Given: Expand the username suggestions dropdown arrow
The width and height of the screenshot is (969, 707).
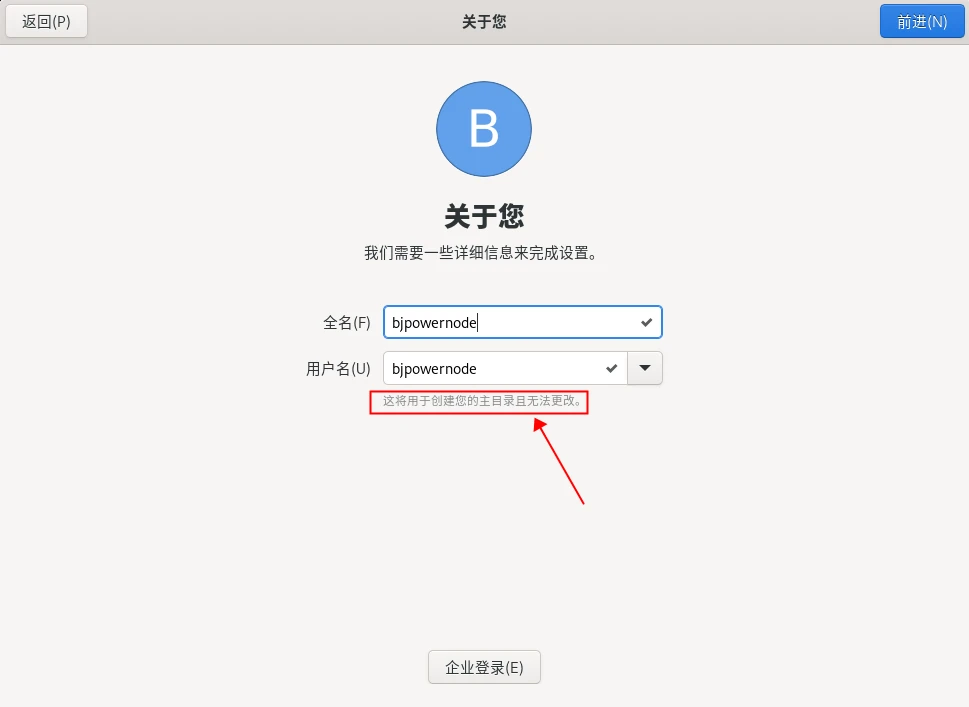Looking at the screenshot, I should 645,368.
